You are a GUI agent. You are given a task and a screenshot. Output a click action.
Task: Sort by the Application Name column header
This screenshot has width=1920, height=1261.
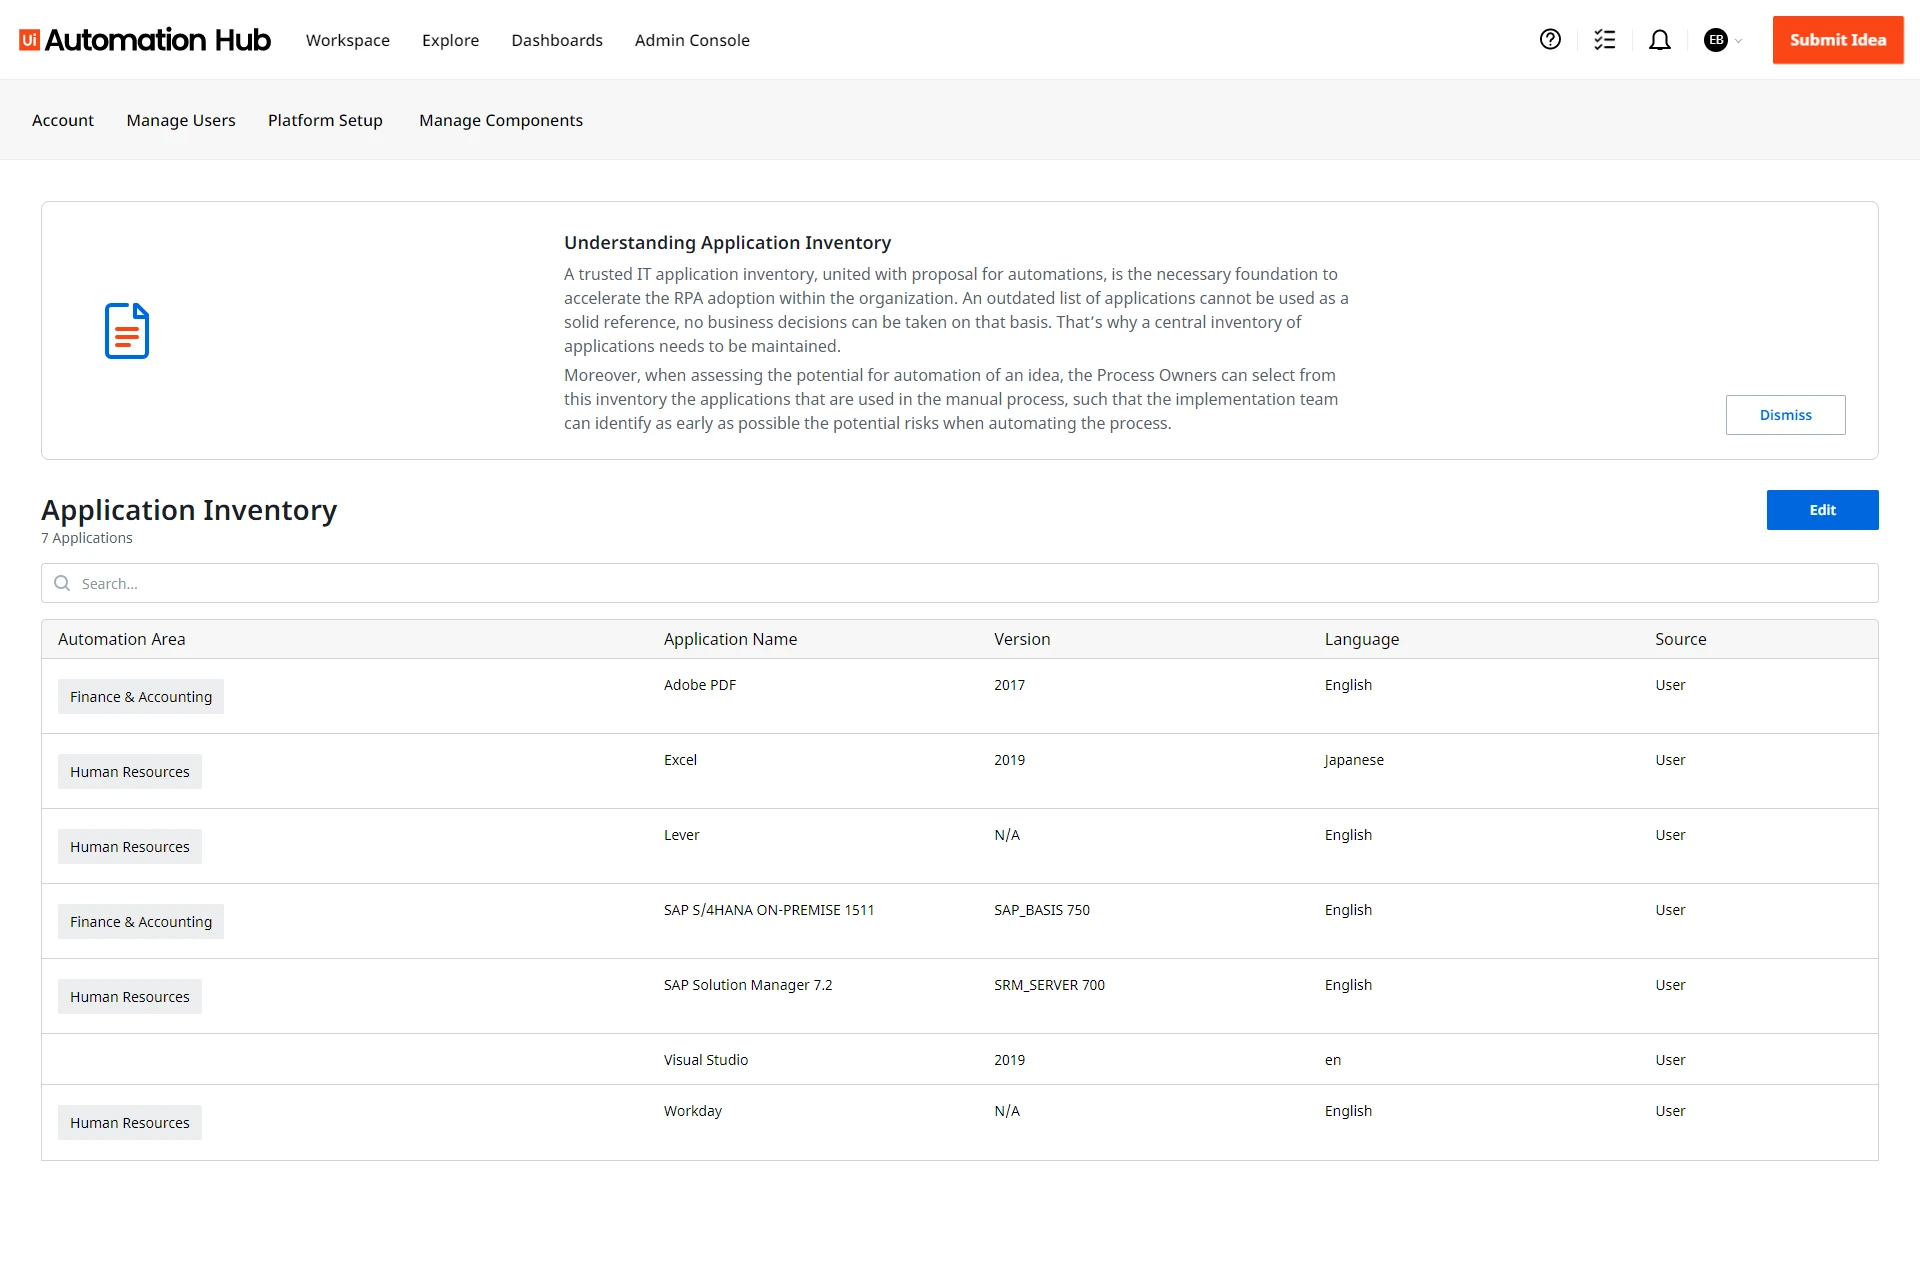[730, 639]
